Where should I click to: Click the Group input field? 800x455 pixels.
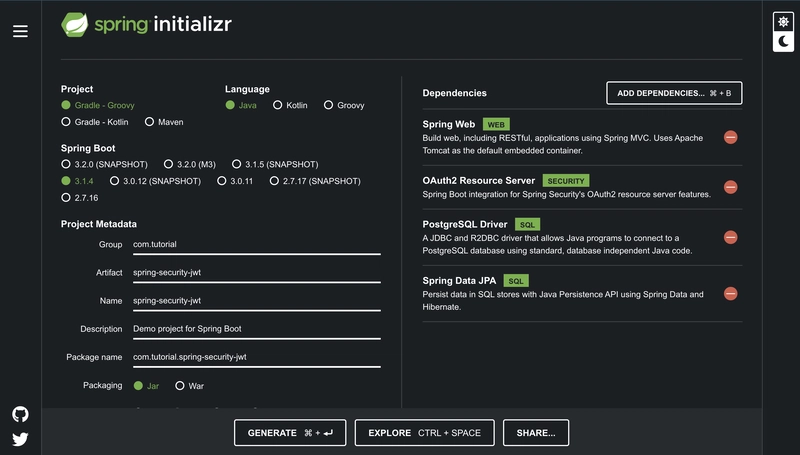[x=257, y=245]
